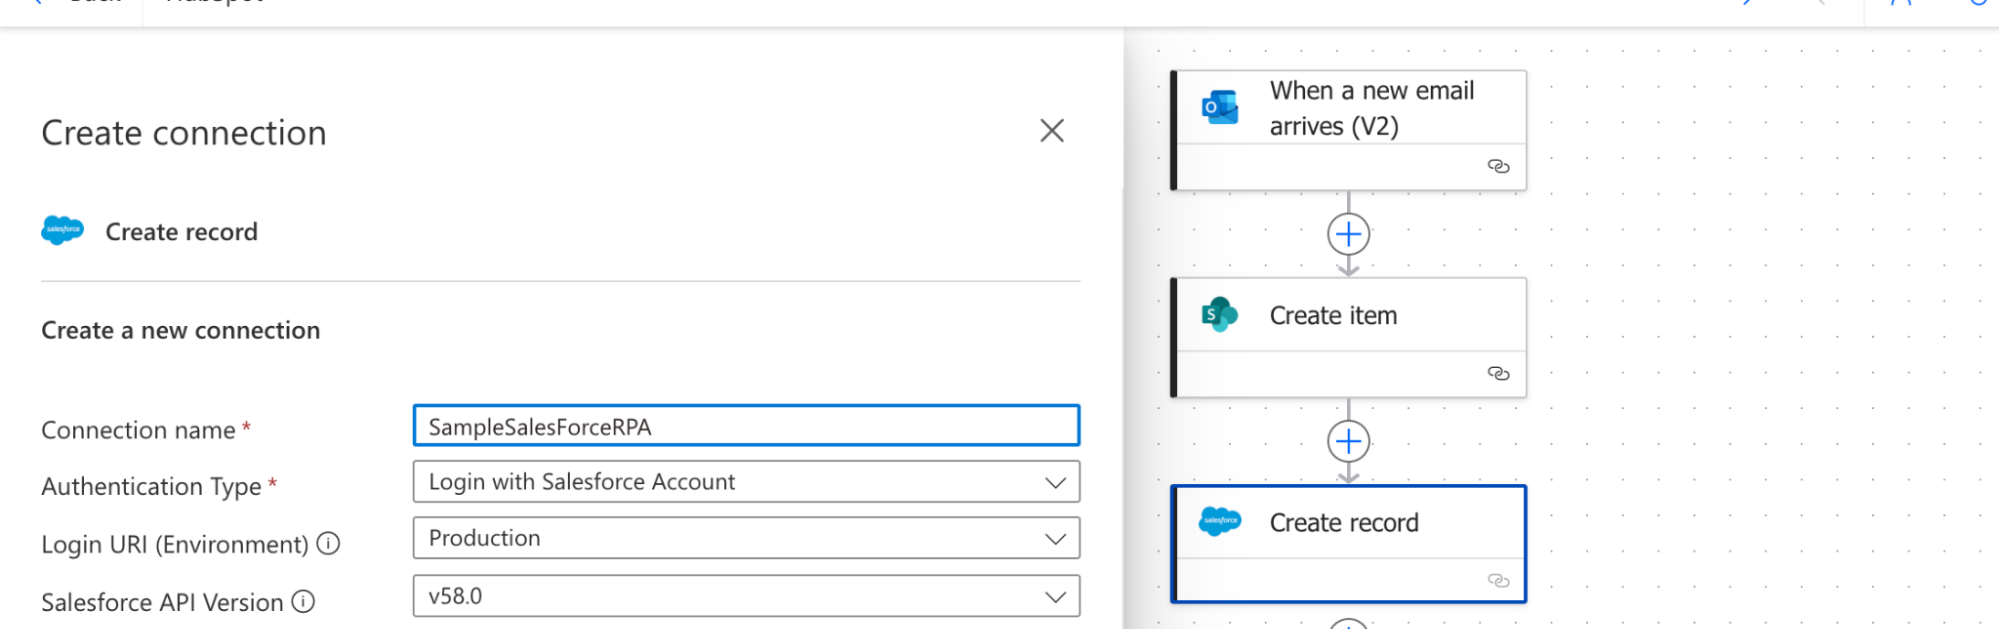The width and height of the screenshot is (1999, 629).
Task: Close the Create connection panel
Action: click(x=1051, y=131)
